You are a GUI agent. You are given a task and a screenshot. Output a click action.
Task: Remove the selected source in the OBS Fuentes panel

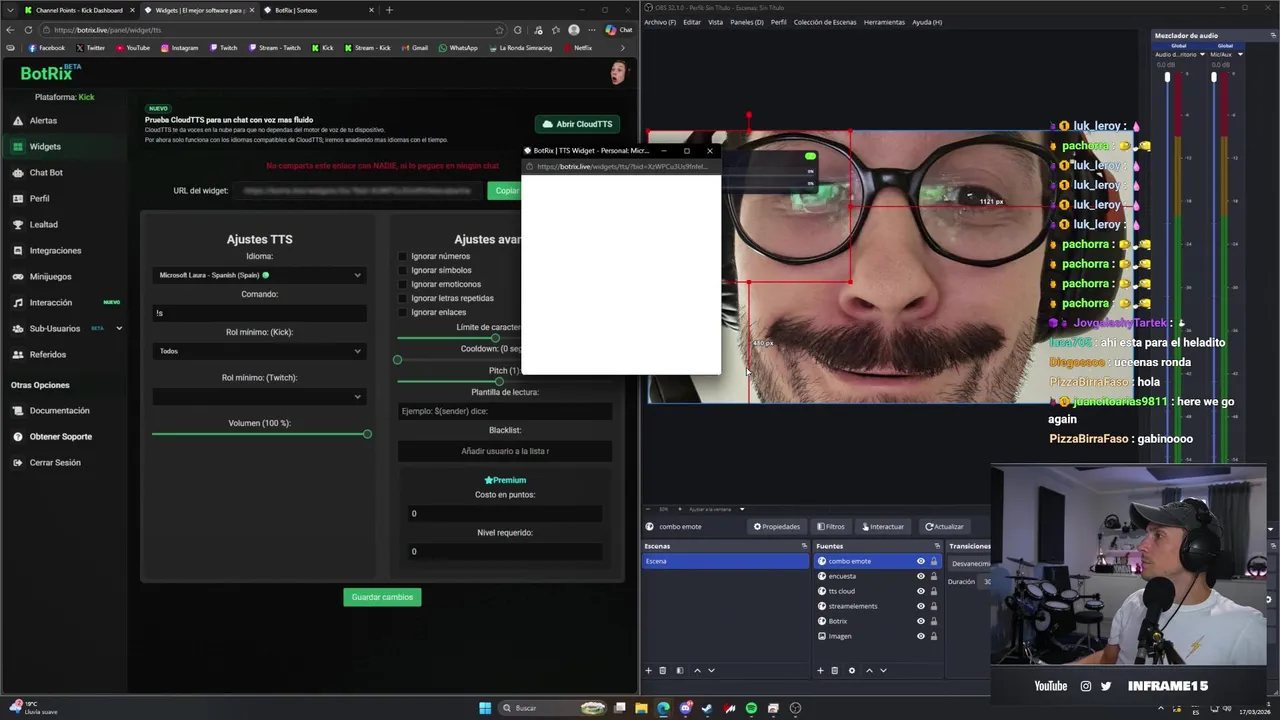click(835, 671)
